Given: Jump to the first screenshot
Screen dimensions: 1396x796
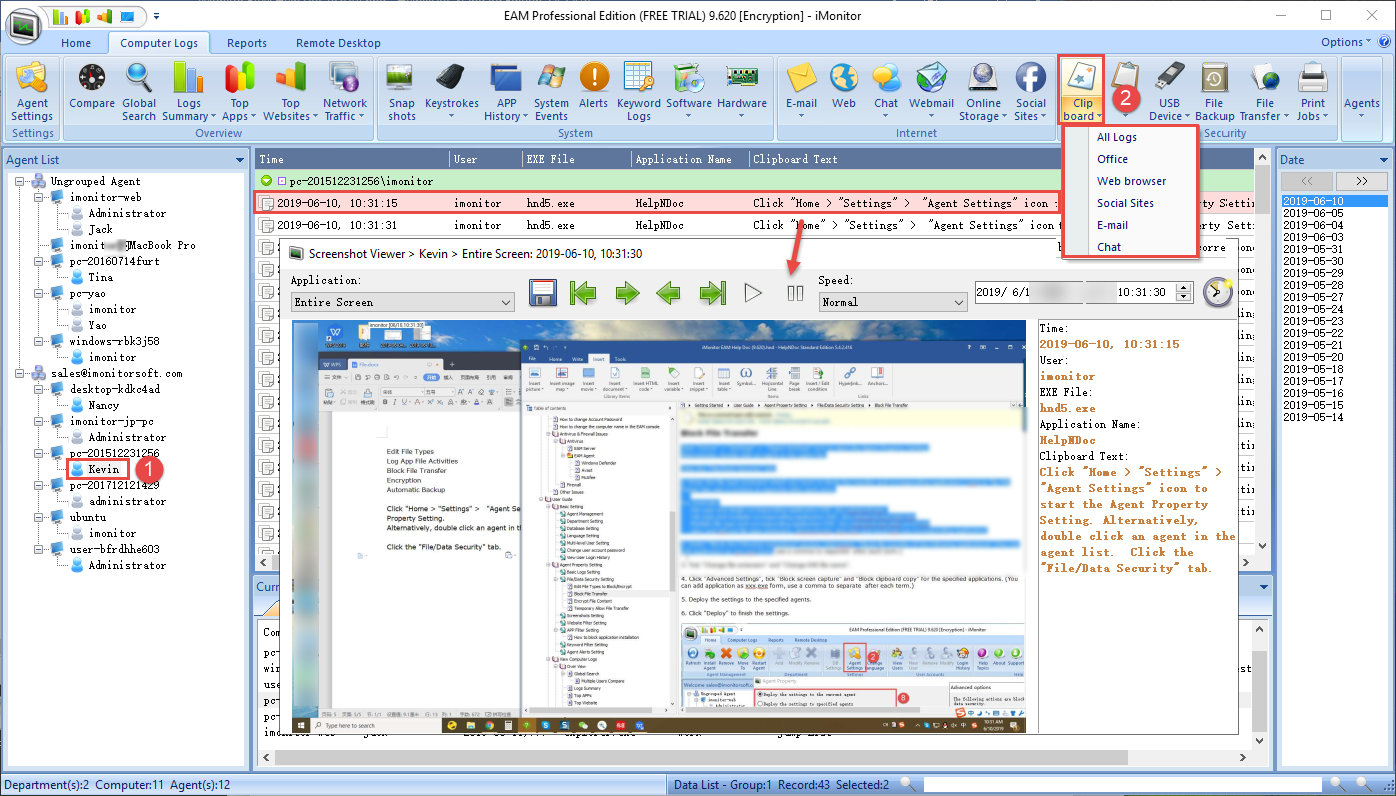Looking at the screenshot, I should [584, 293].
